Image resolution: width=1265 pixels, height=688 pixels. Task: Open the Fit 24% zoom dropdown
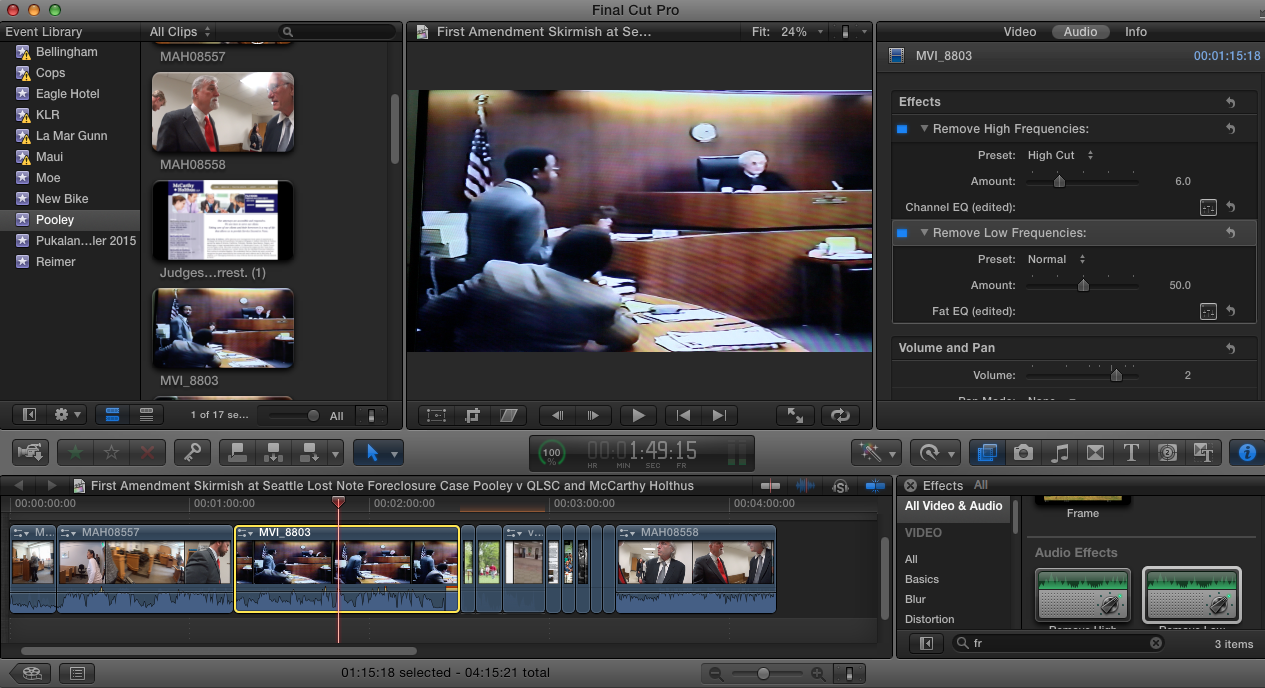coord(789,32)
